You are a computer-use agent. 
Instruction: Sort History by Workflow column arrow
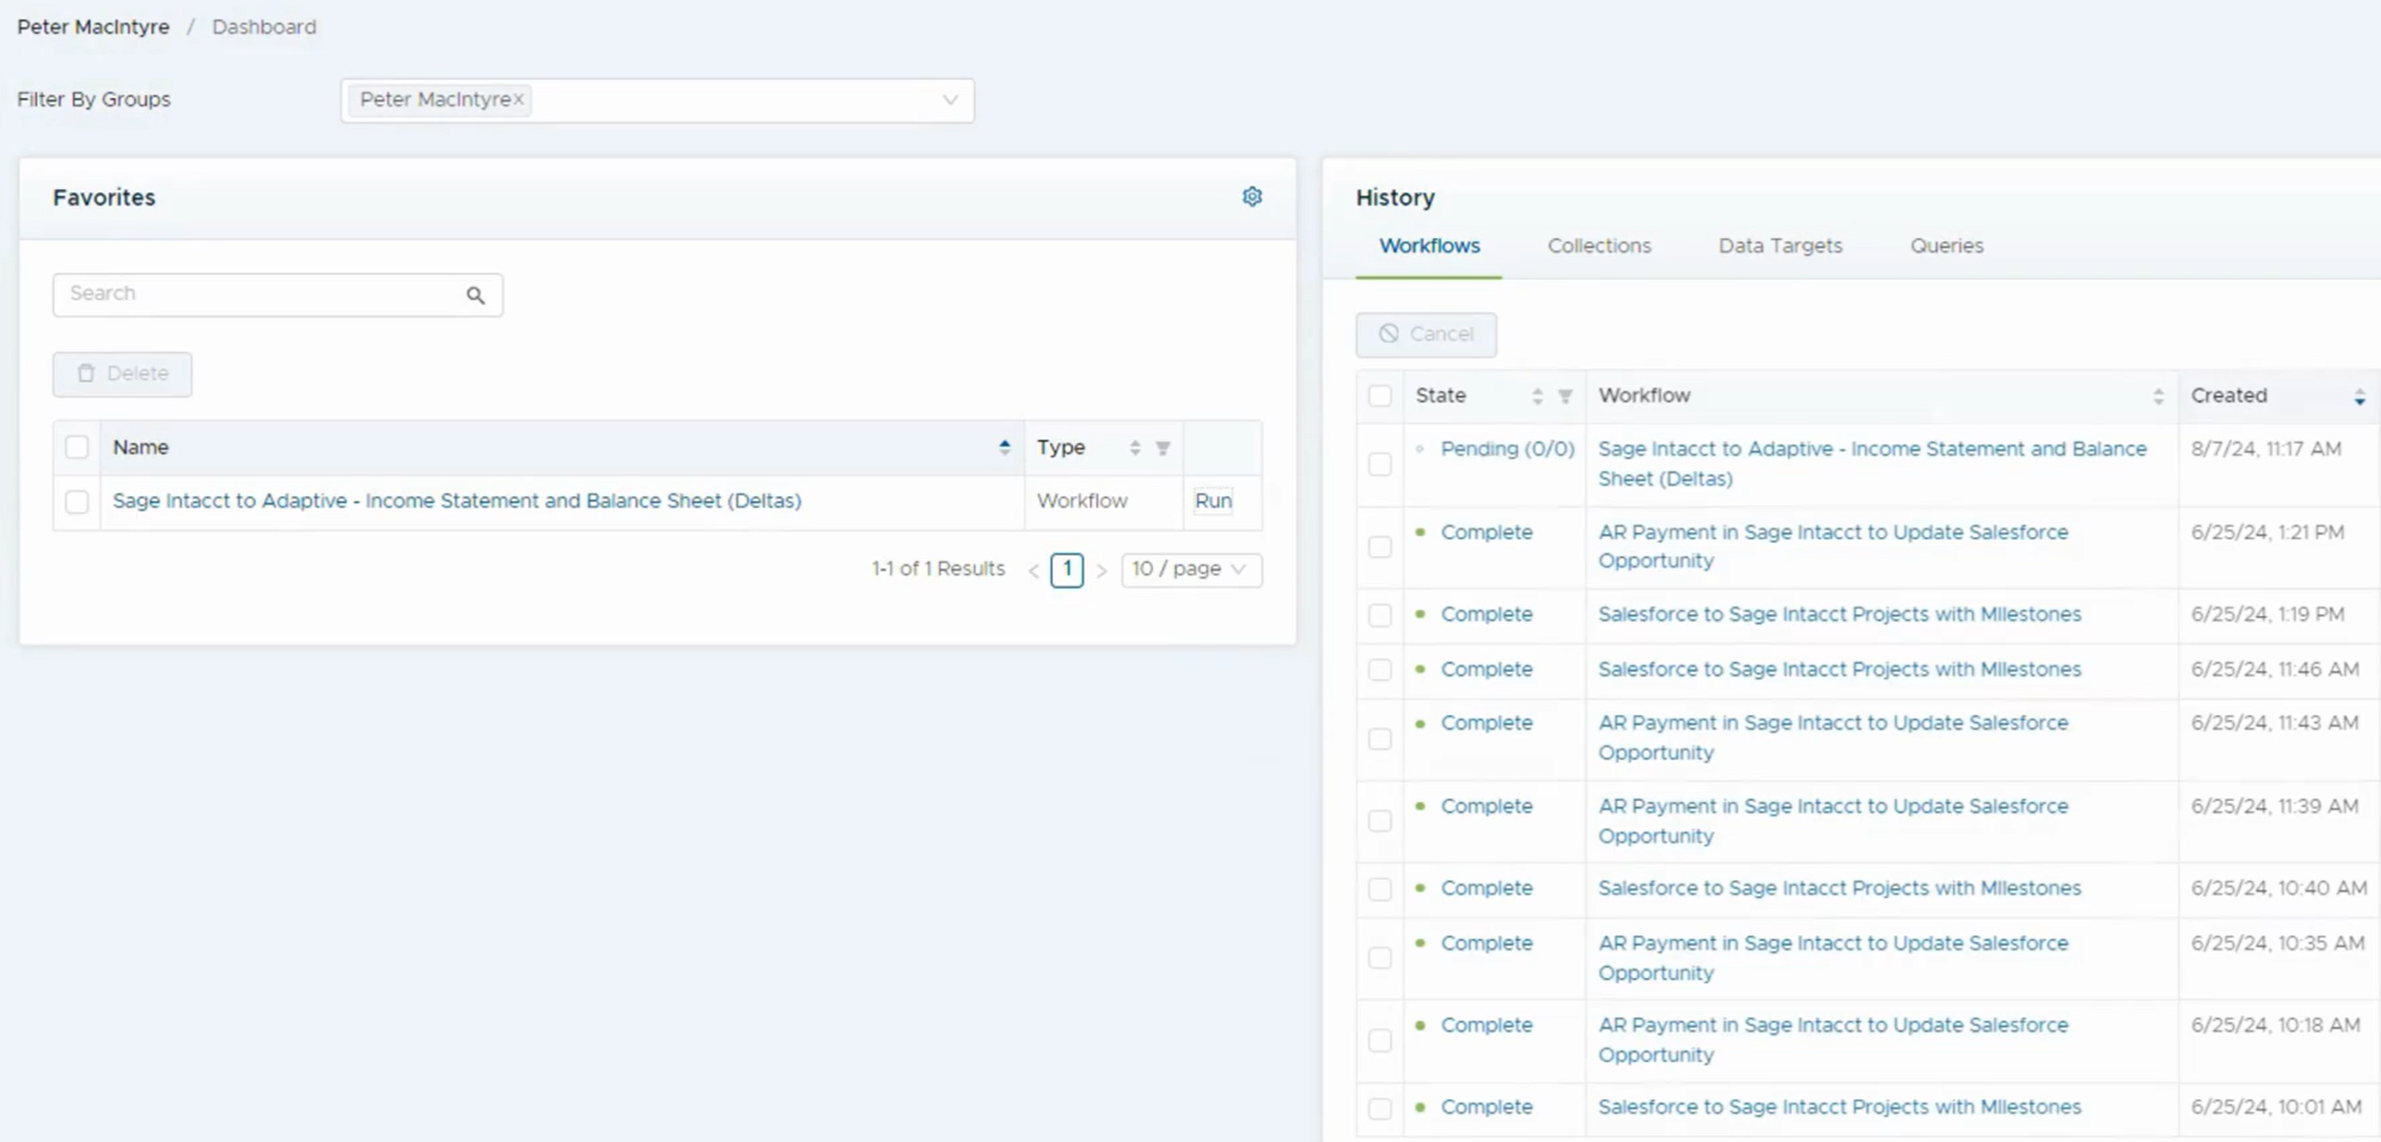point(2157,396)
